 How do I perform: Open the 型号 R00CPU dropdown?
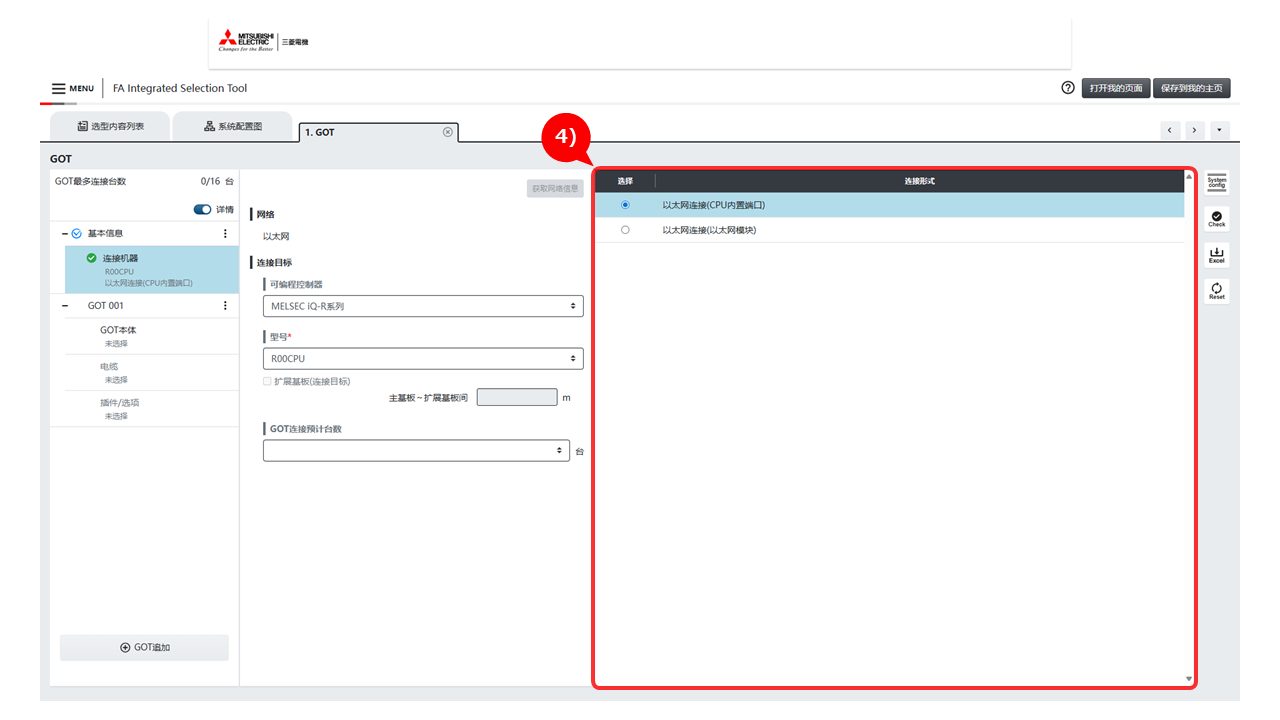(423, 358)
